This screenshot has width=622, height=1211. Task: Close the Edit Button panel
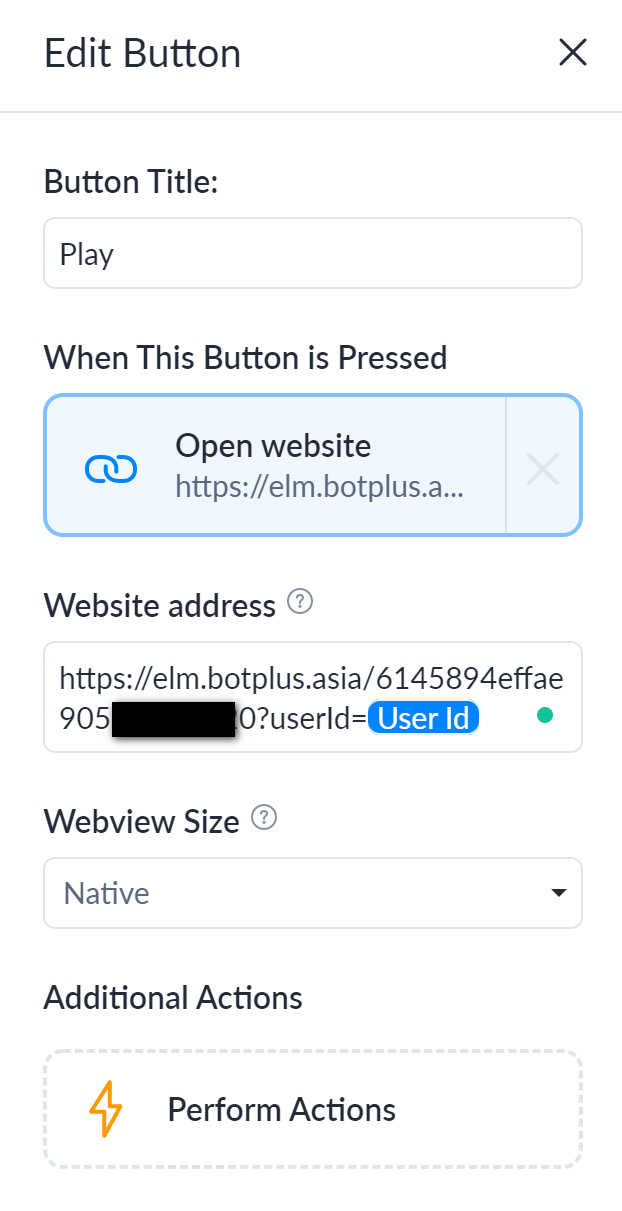tap(572, 53)
